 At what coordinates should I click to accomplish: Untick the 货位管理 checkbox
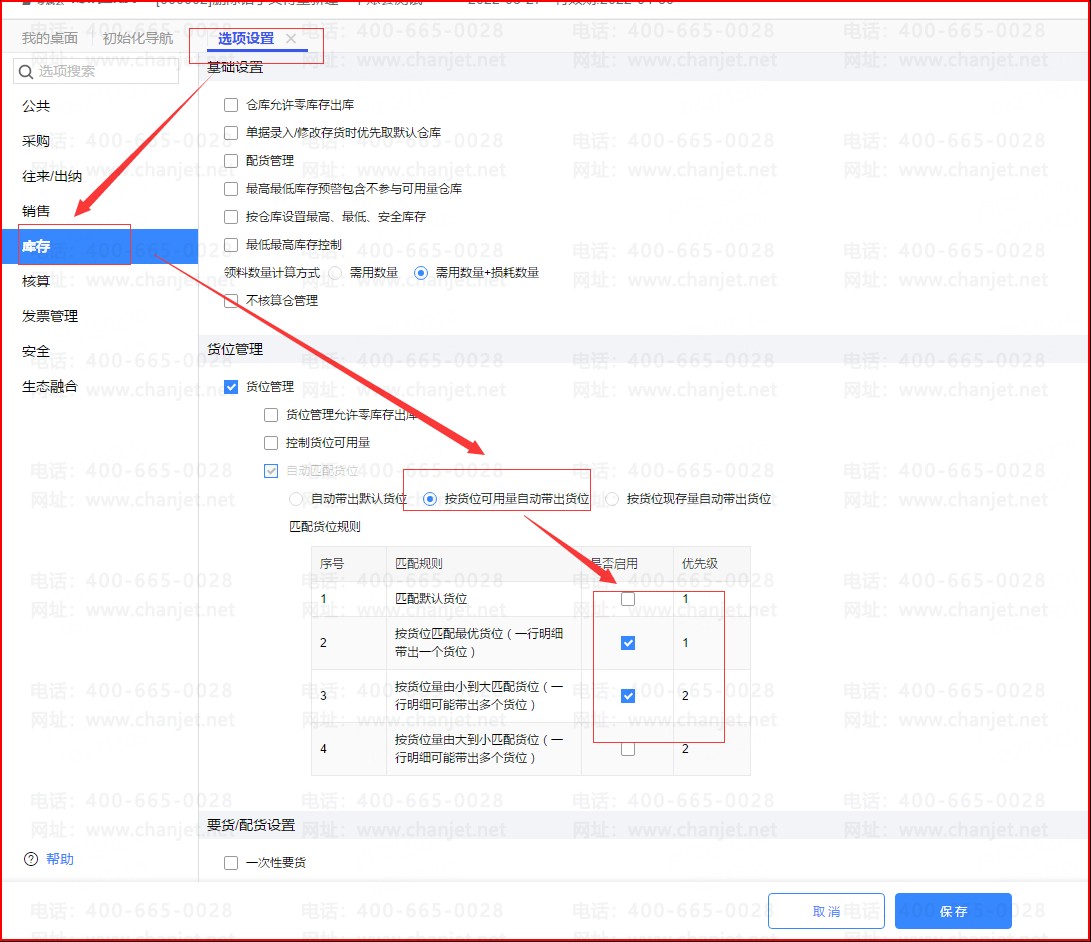click(231, 387)
